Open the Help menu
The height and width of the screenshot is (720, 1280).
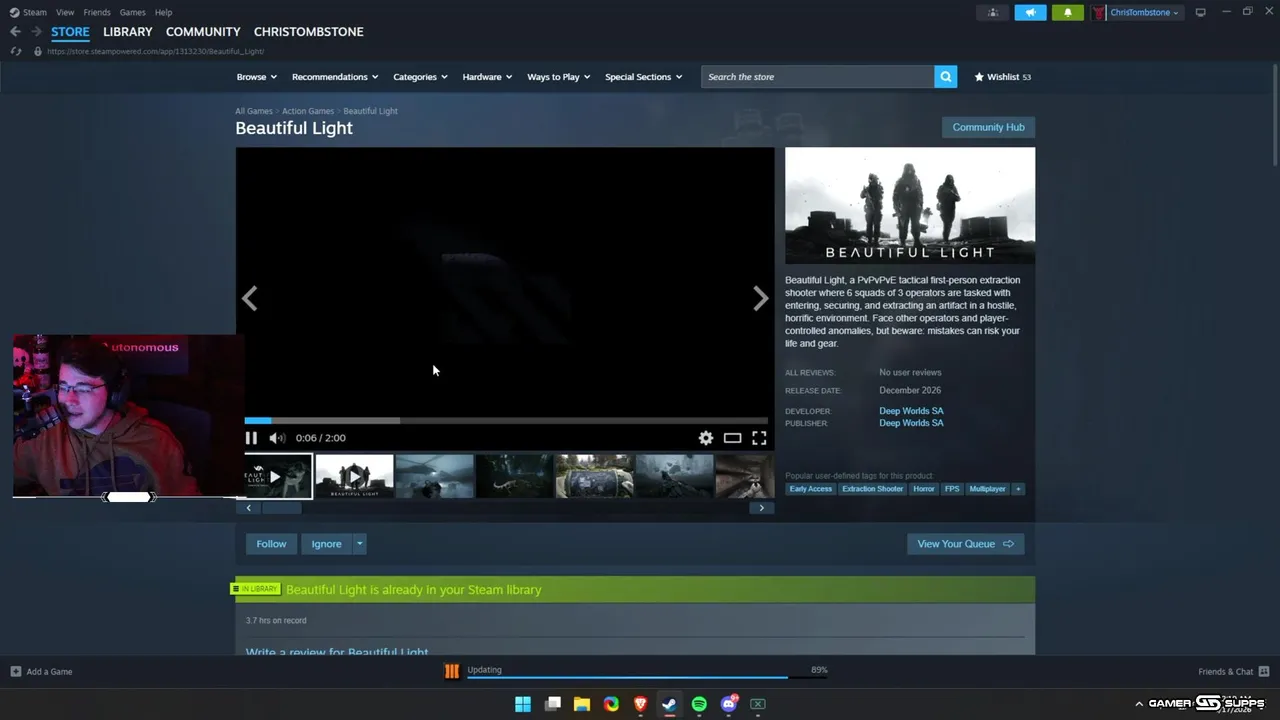[x=163, y=12]
